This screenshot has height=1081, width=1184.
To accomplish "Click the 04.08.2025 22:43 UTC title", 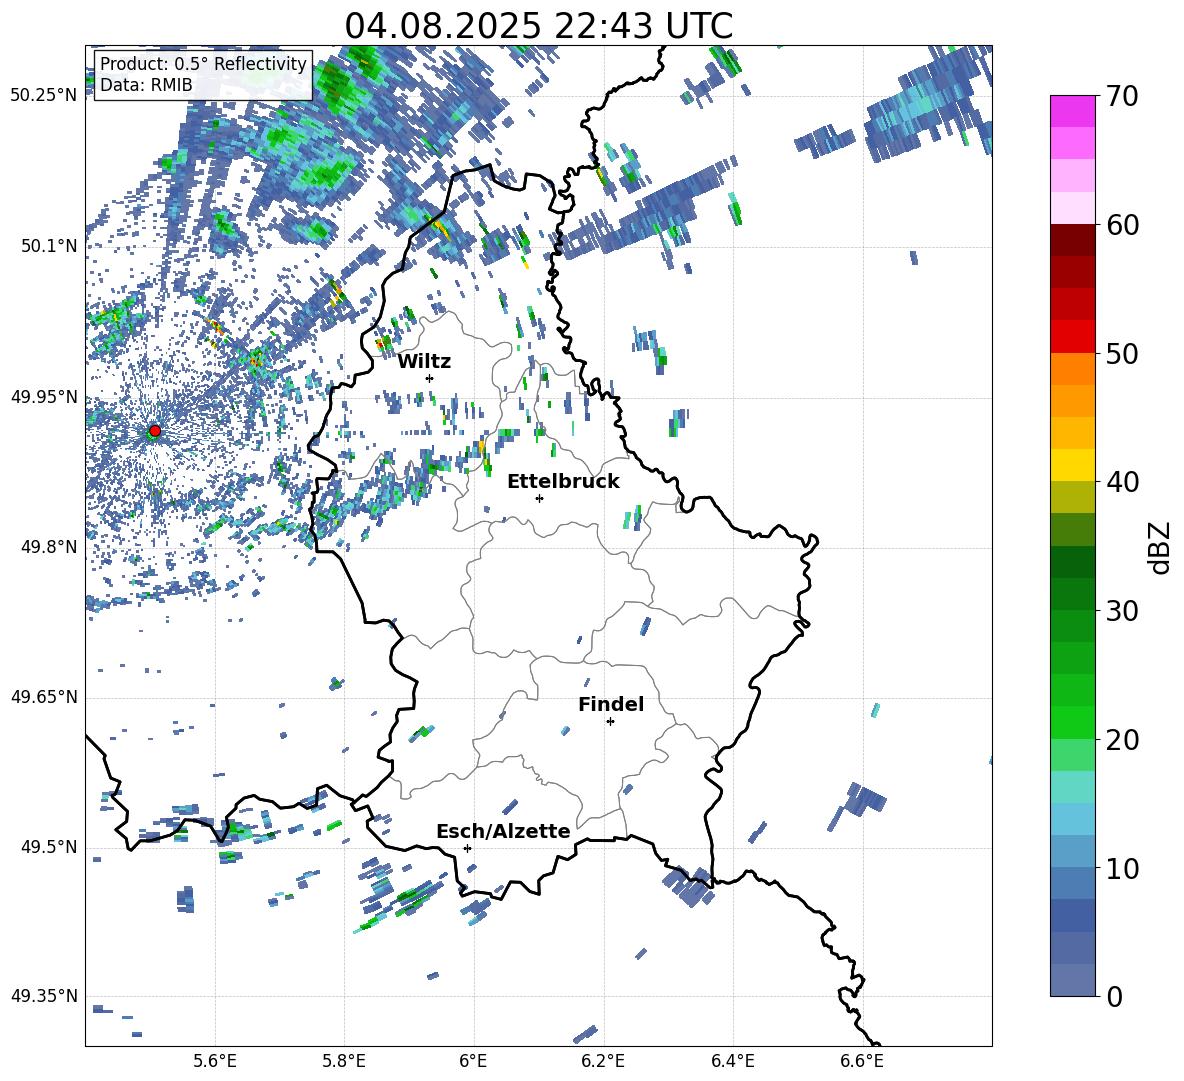I will 538,26.
